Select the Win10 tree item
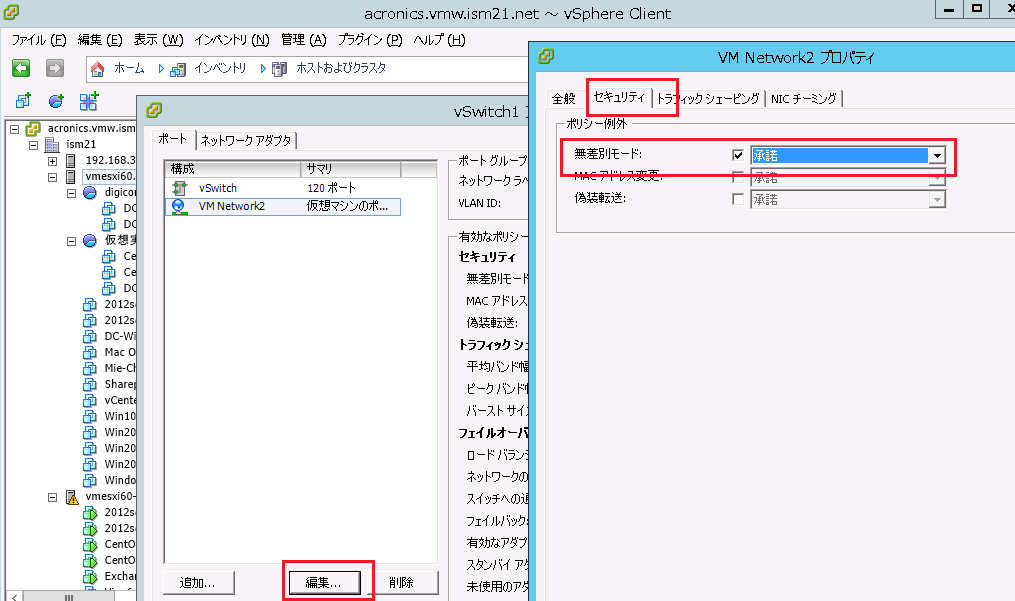Image resolution: width=1015 pixels, height=601 pixels. 120,416
